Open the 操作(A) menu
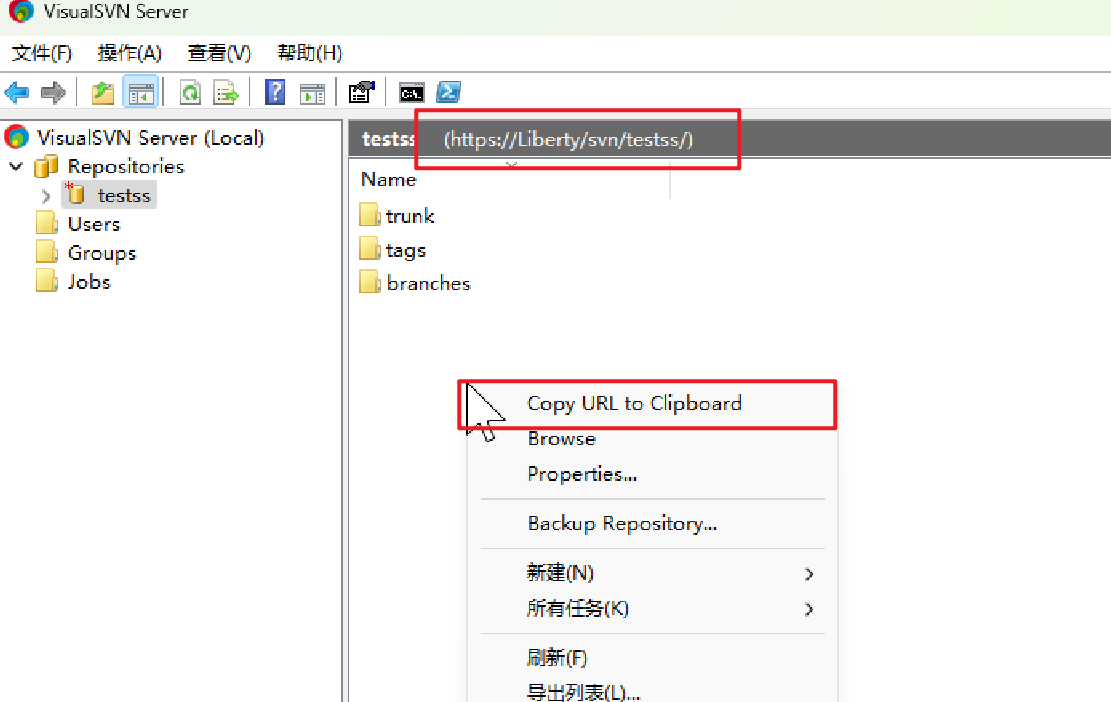The width and height of the screenshot is (1111, 702). coord(129,53)
